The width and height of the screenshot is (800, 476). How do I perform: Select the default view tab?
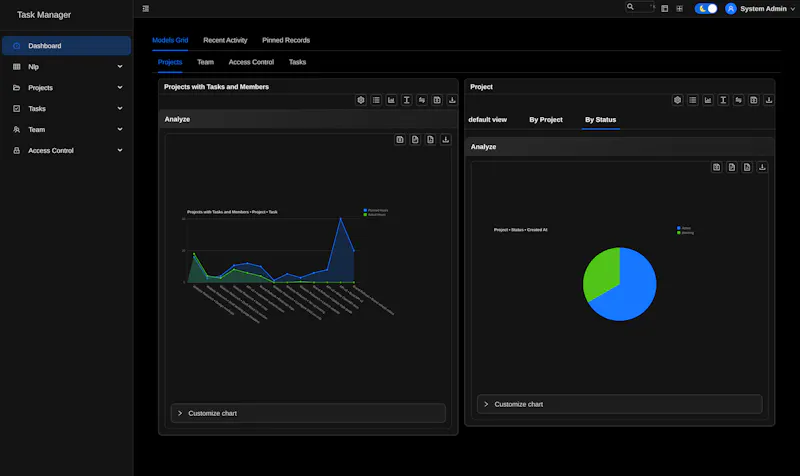click(x=488, y=120)
